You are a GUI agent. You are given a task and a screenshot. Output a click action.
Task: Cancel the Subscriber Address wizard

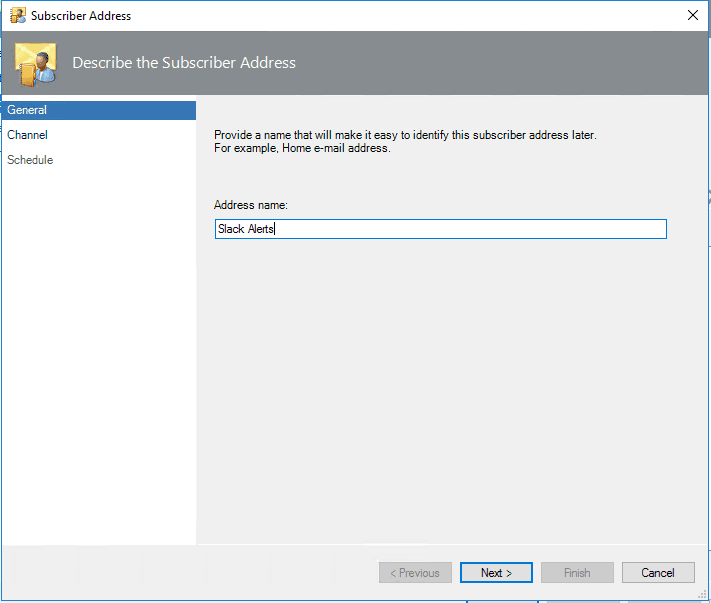coord(658,573)
